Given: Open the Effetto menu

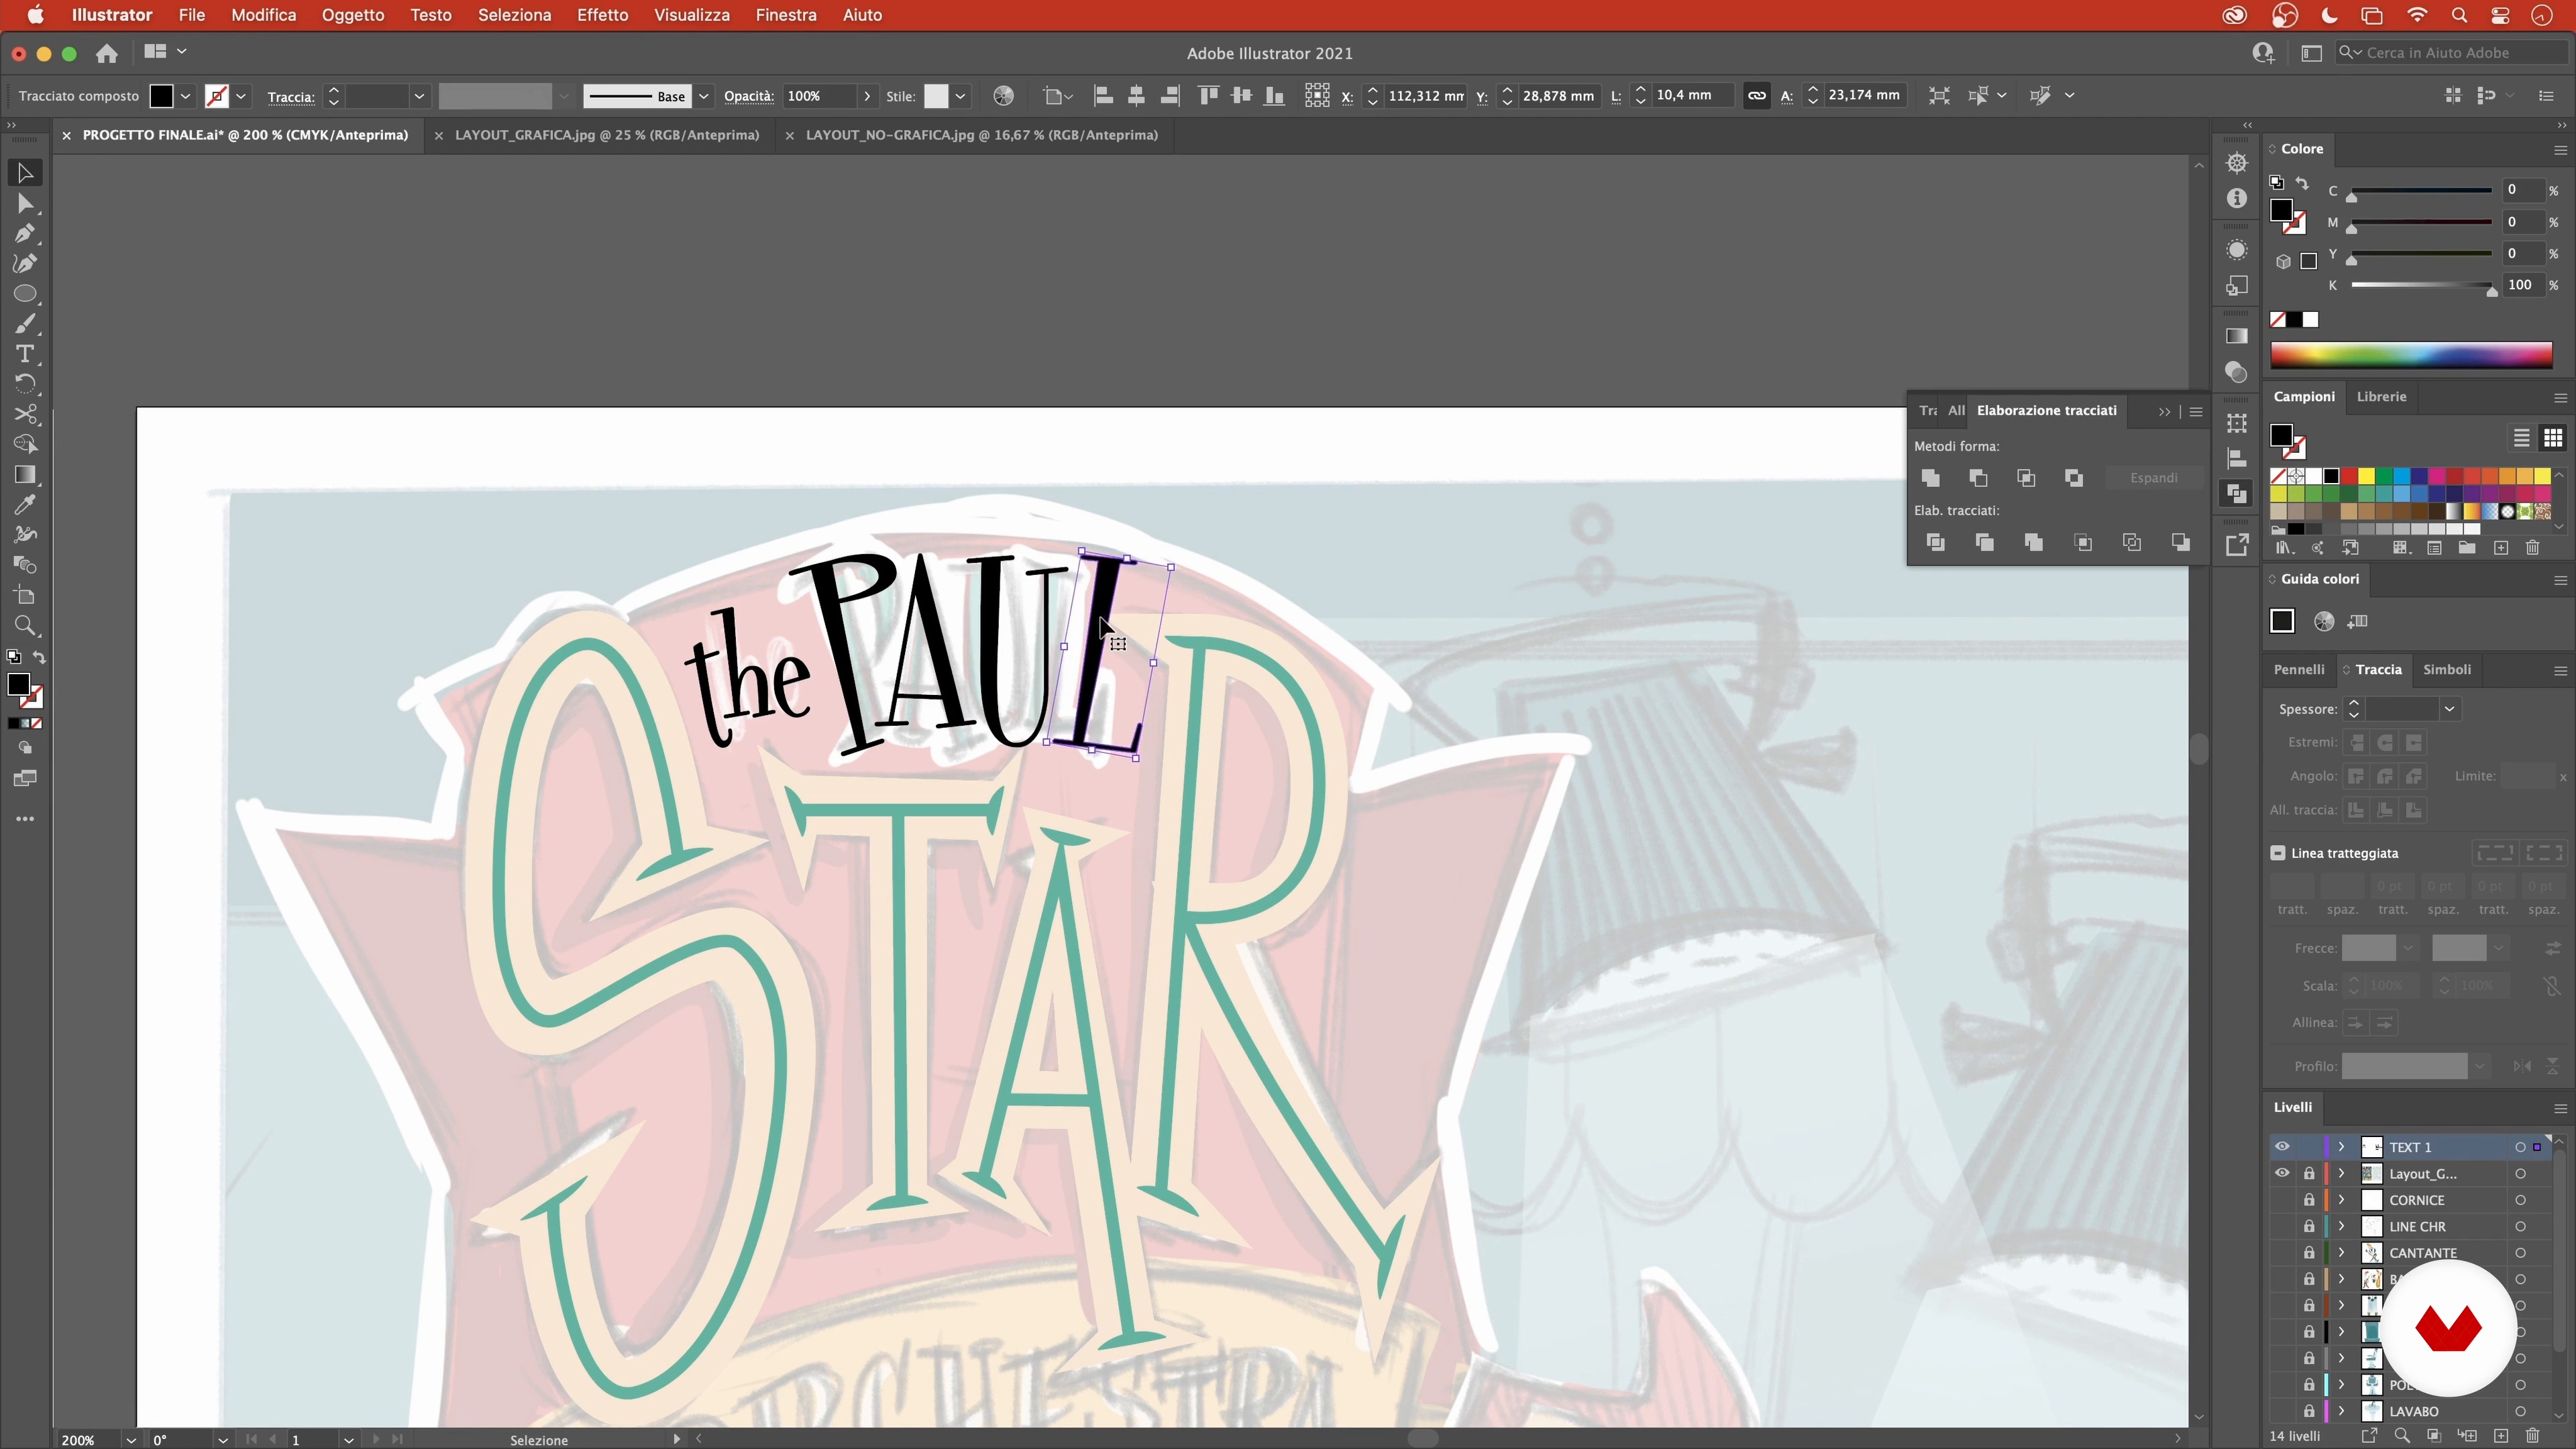Looking at the screenshot, I should click(x=602, y=15).
